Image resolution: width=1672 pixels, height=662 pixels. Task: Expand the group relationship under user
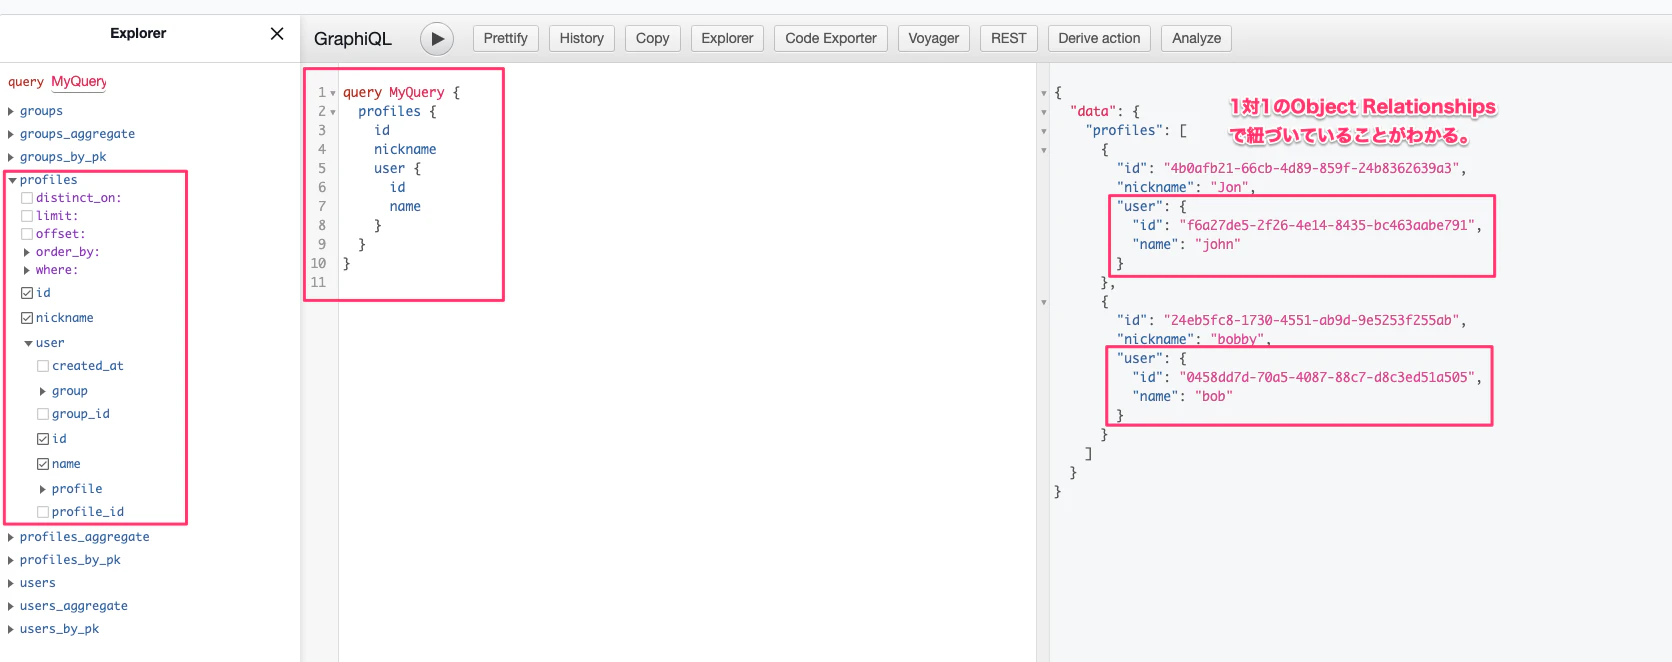pyautogui.click(x=43, y=391)
